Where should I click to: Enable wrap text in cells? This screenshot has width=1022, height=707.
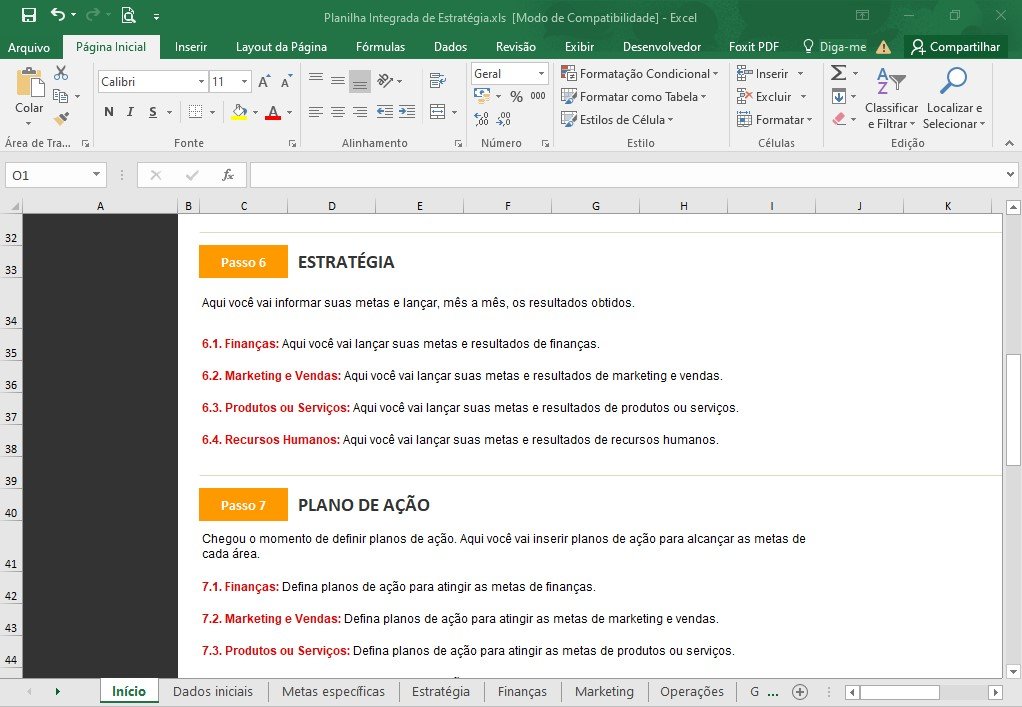(437, 81)
